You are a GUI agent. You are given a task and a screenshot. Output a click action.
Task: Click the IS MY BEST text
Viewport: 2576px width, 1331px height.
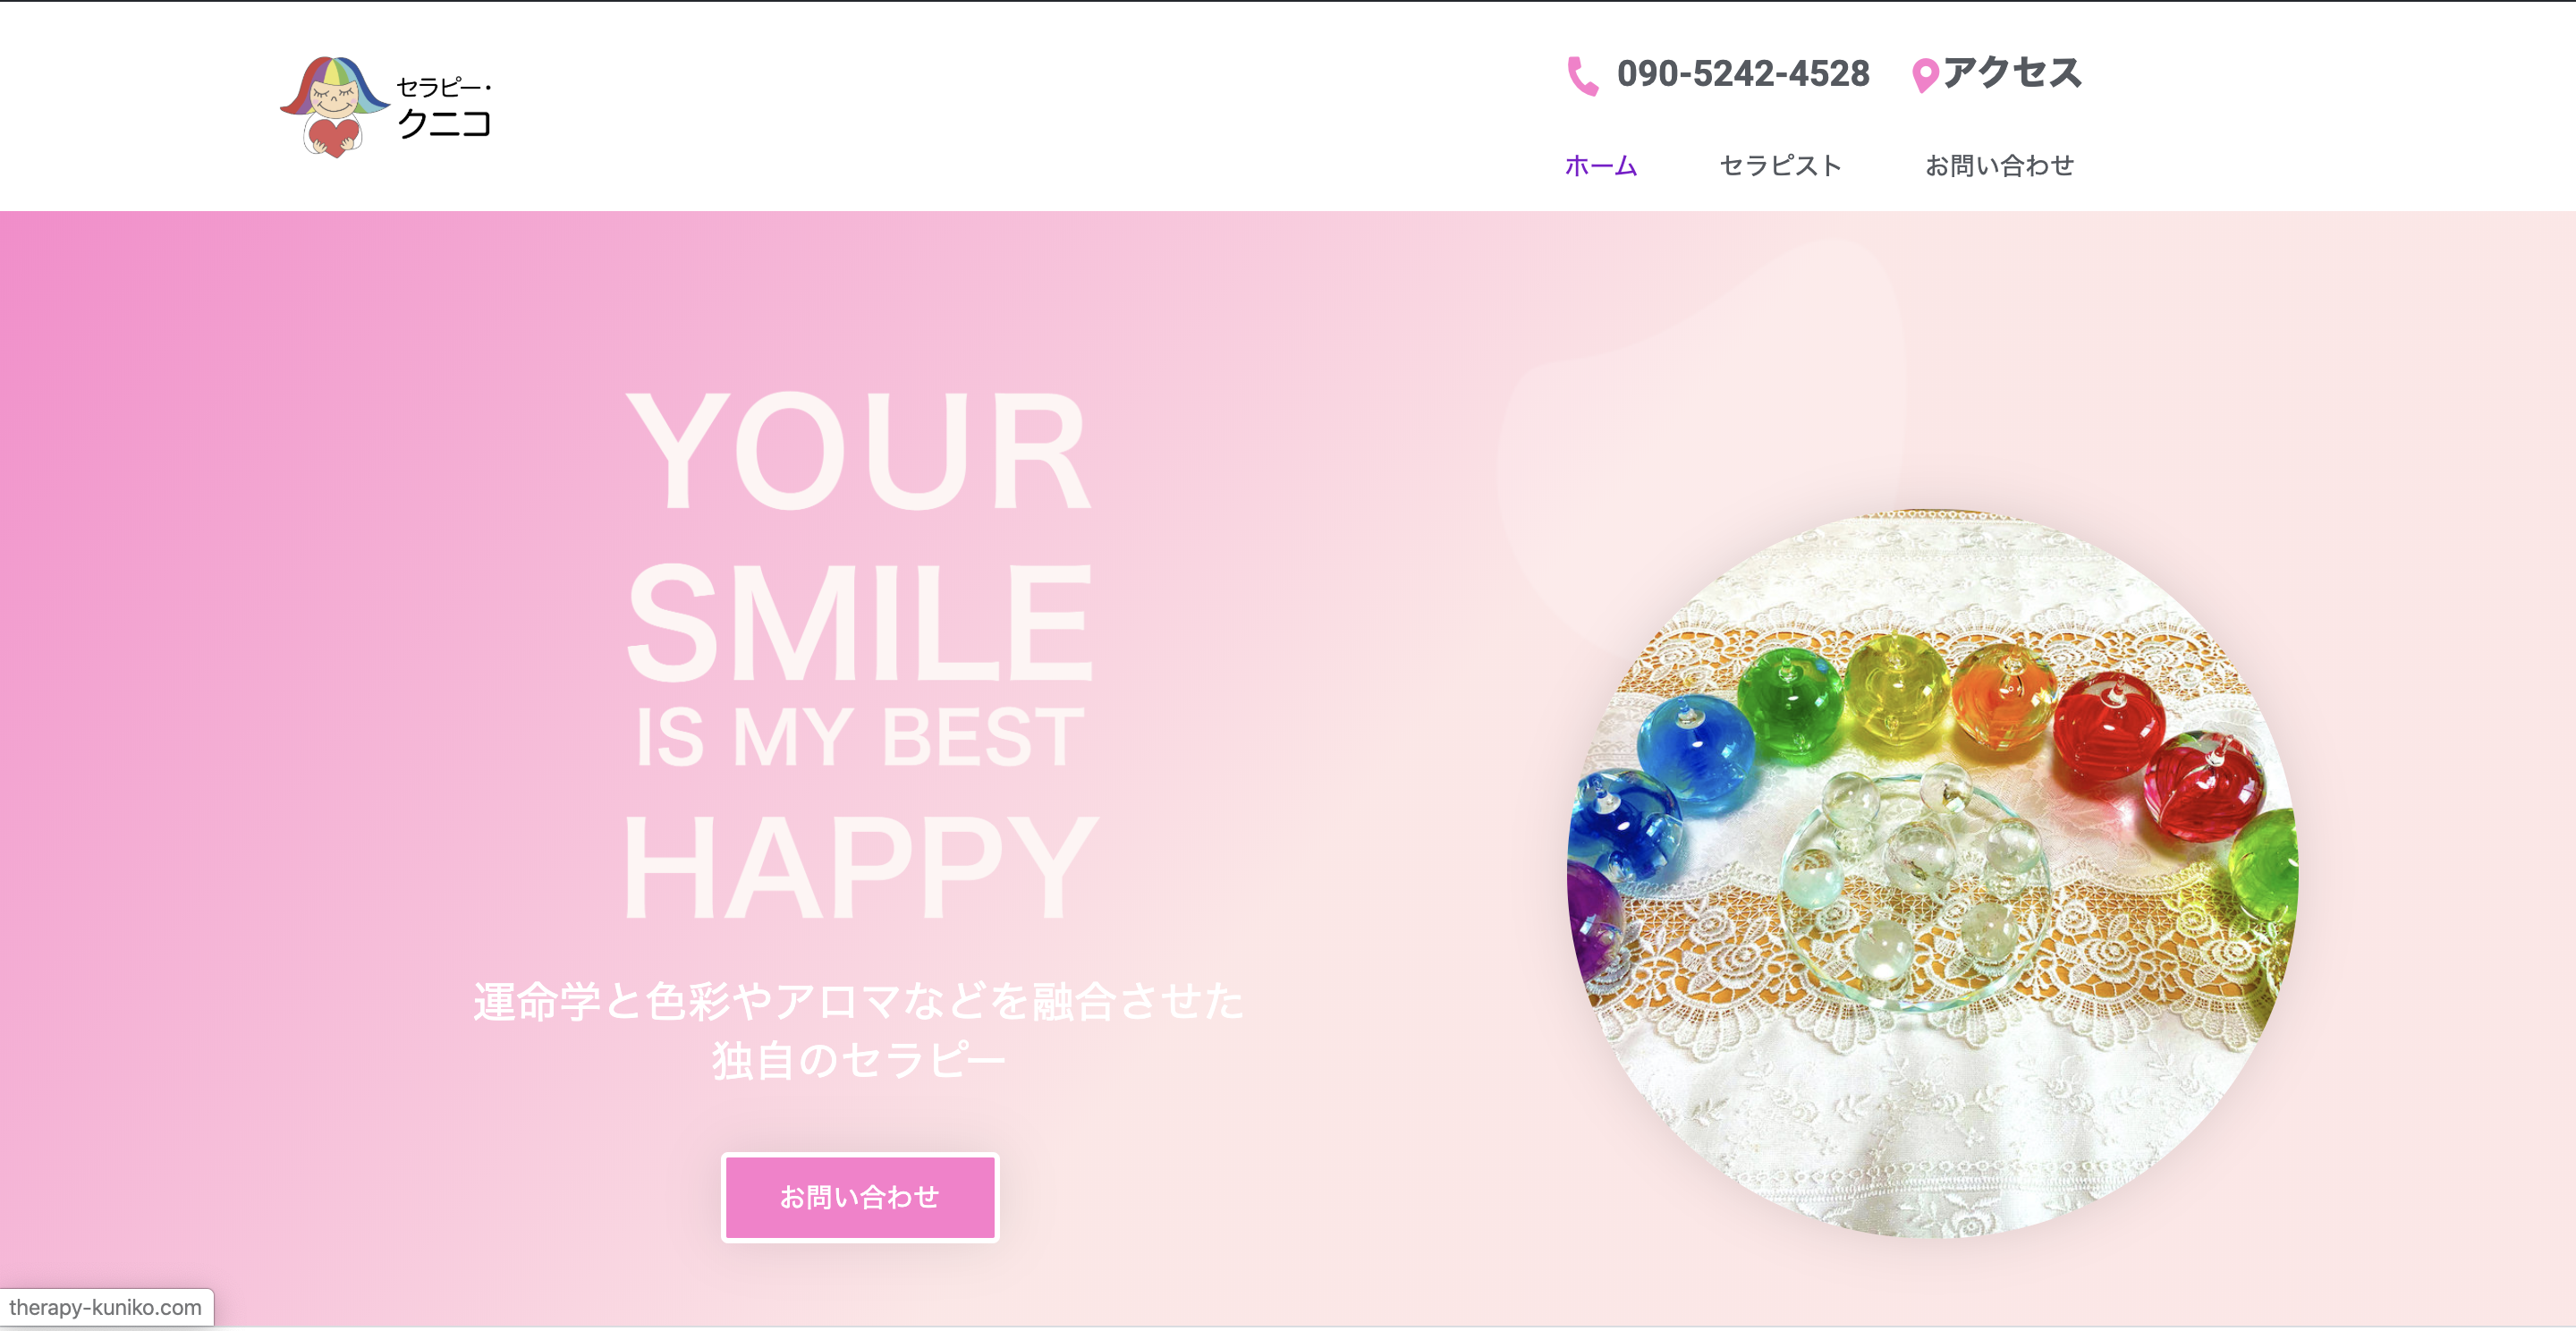tap(859, 737)
